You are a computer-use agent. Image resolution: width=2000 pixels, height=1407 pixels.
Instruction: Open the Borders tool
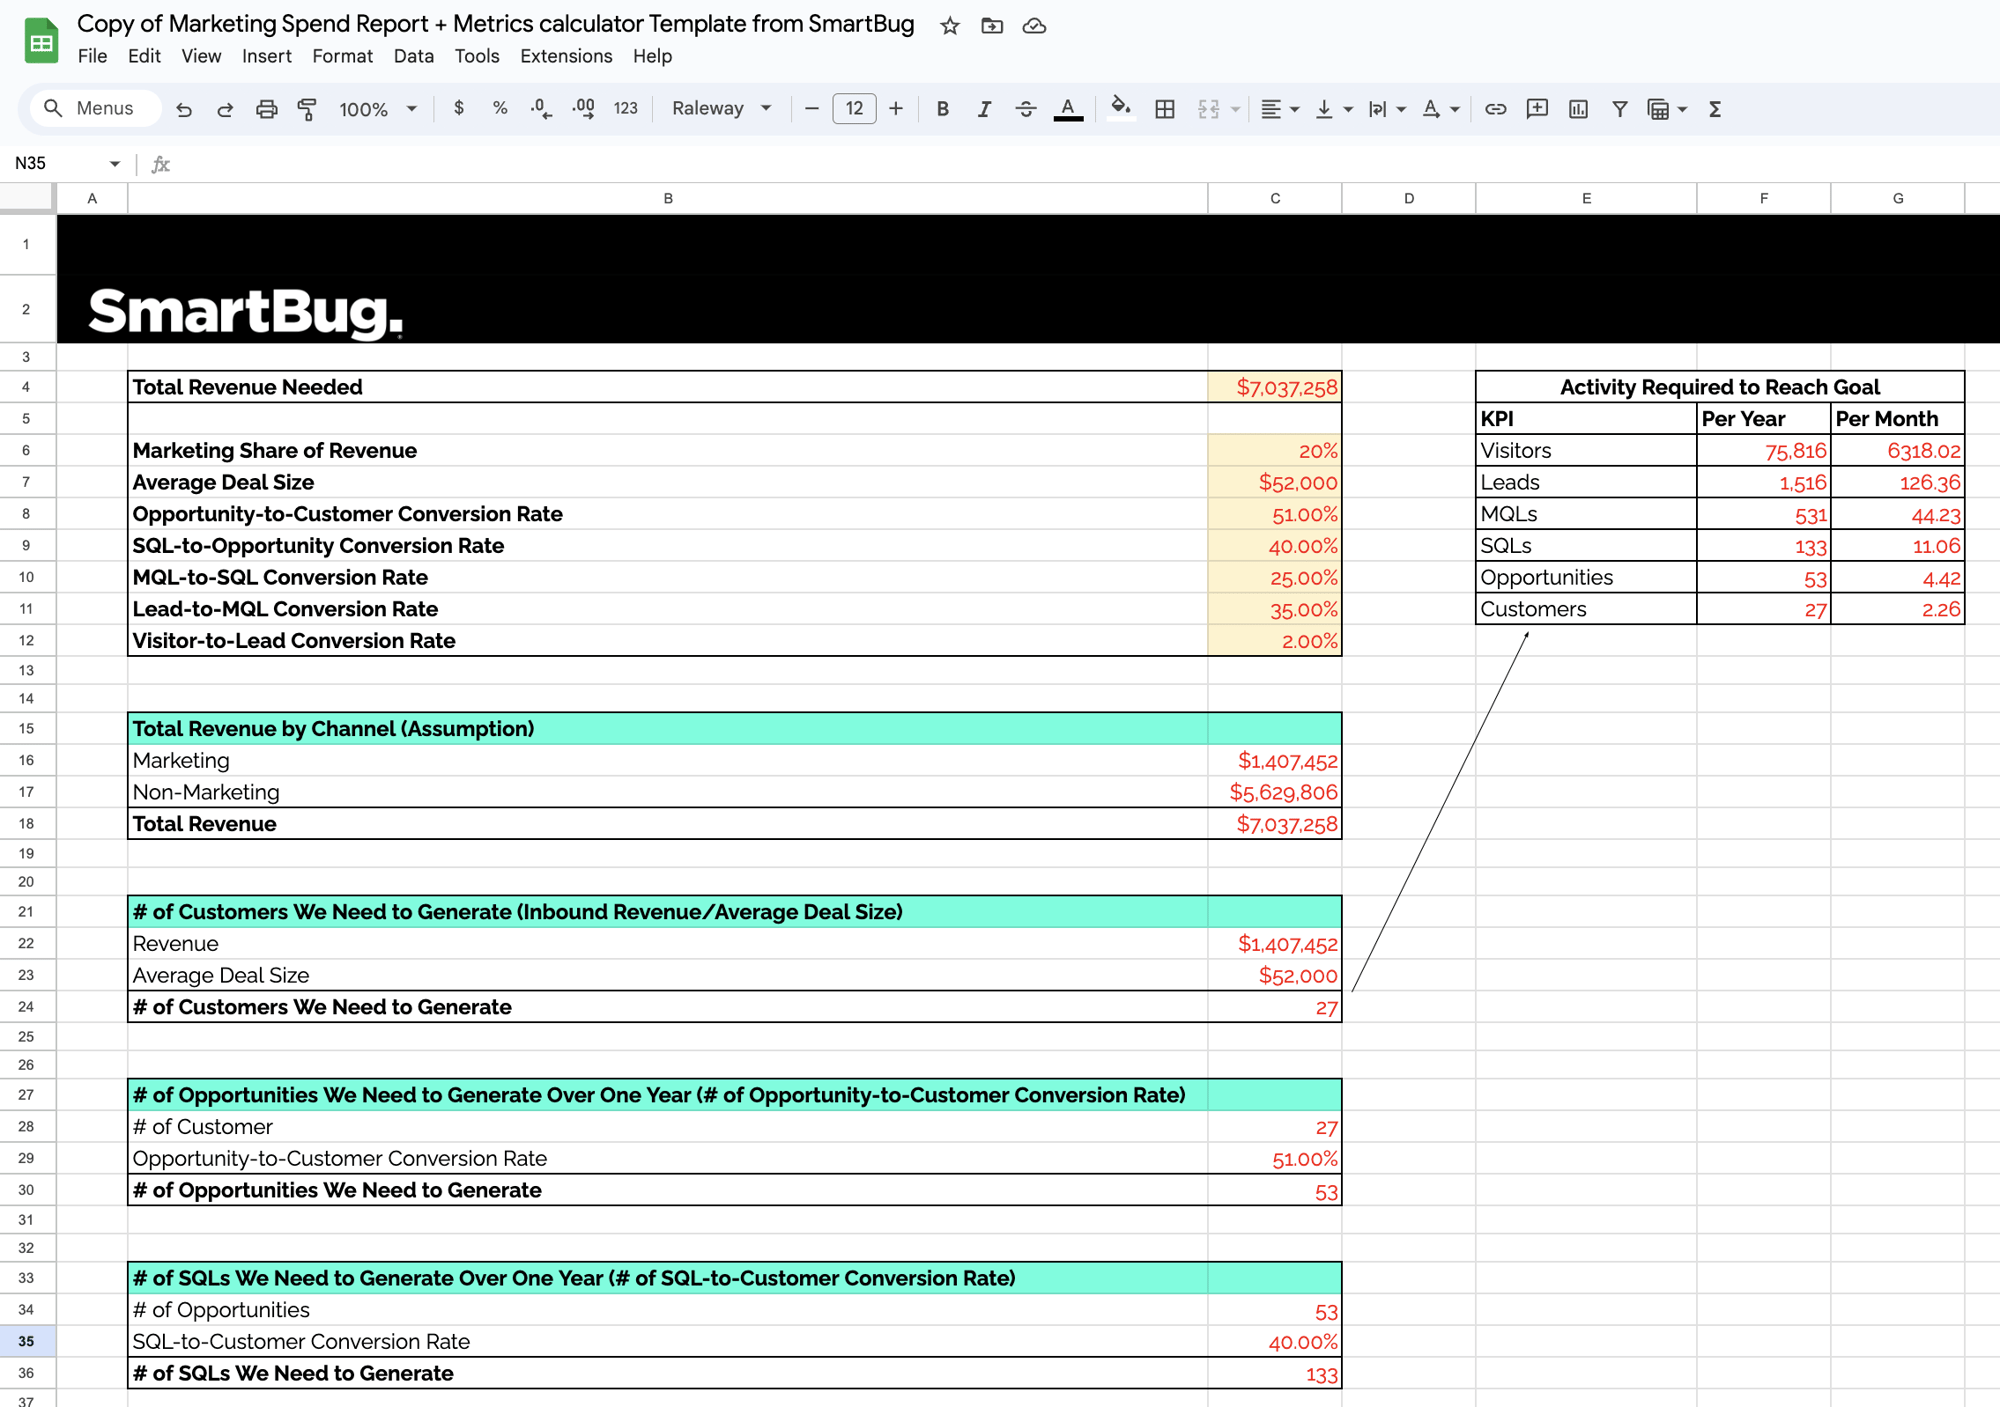1164,109
